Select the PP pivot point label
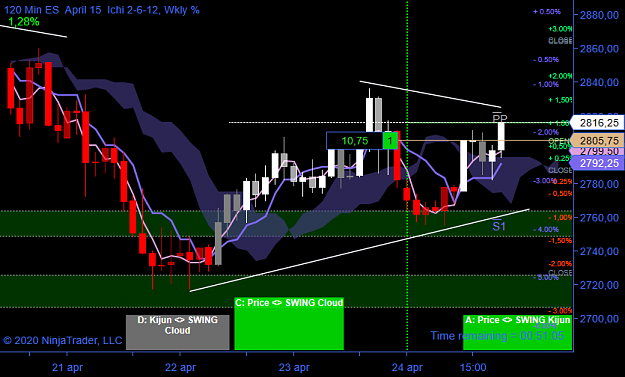Screen dimensions: 625x377 coord(500,118)
